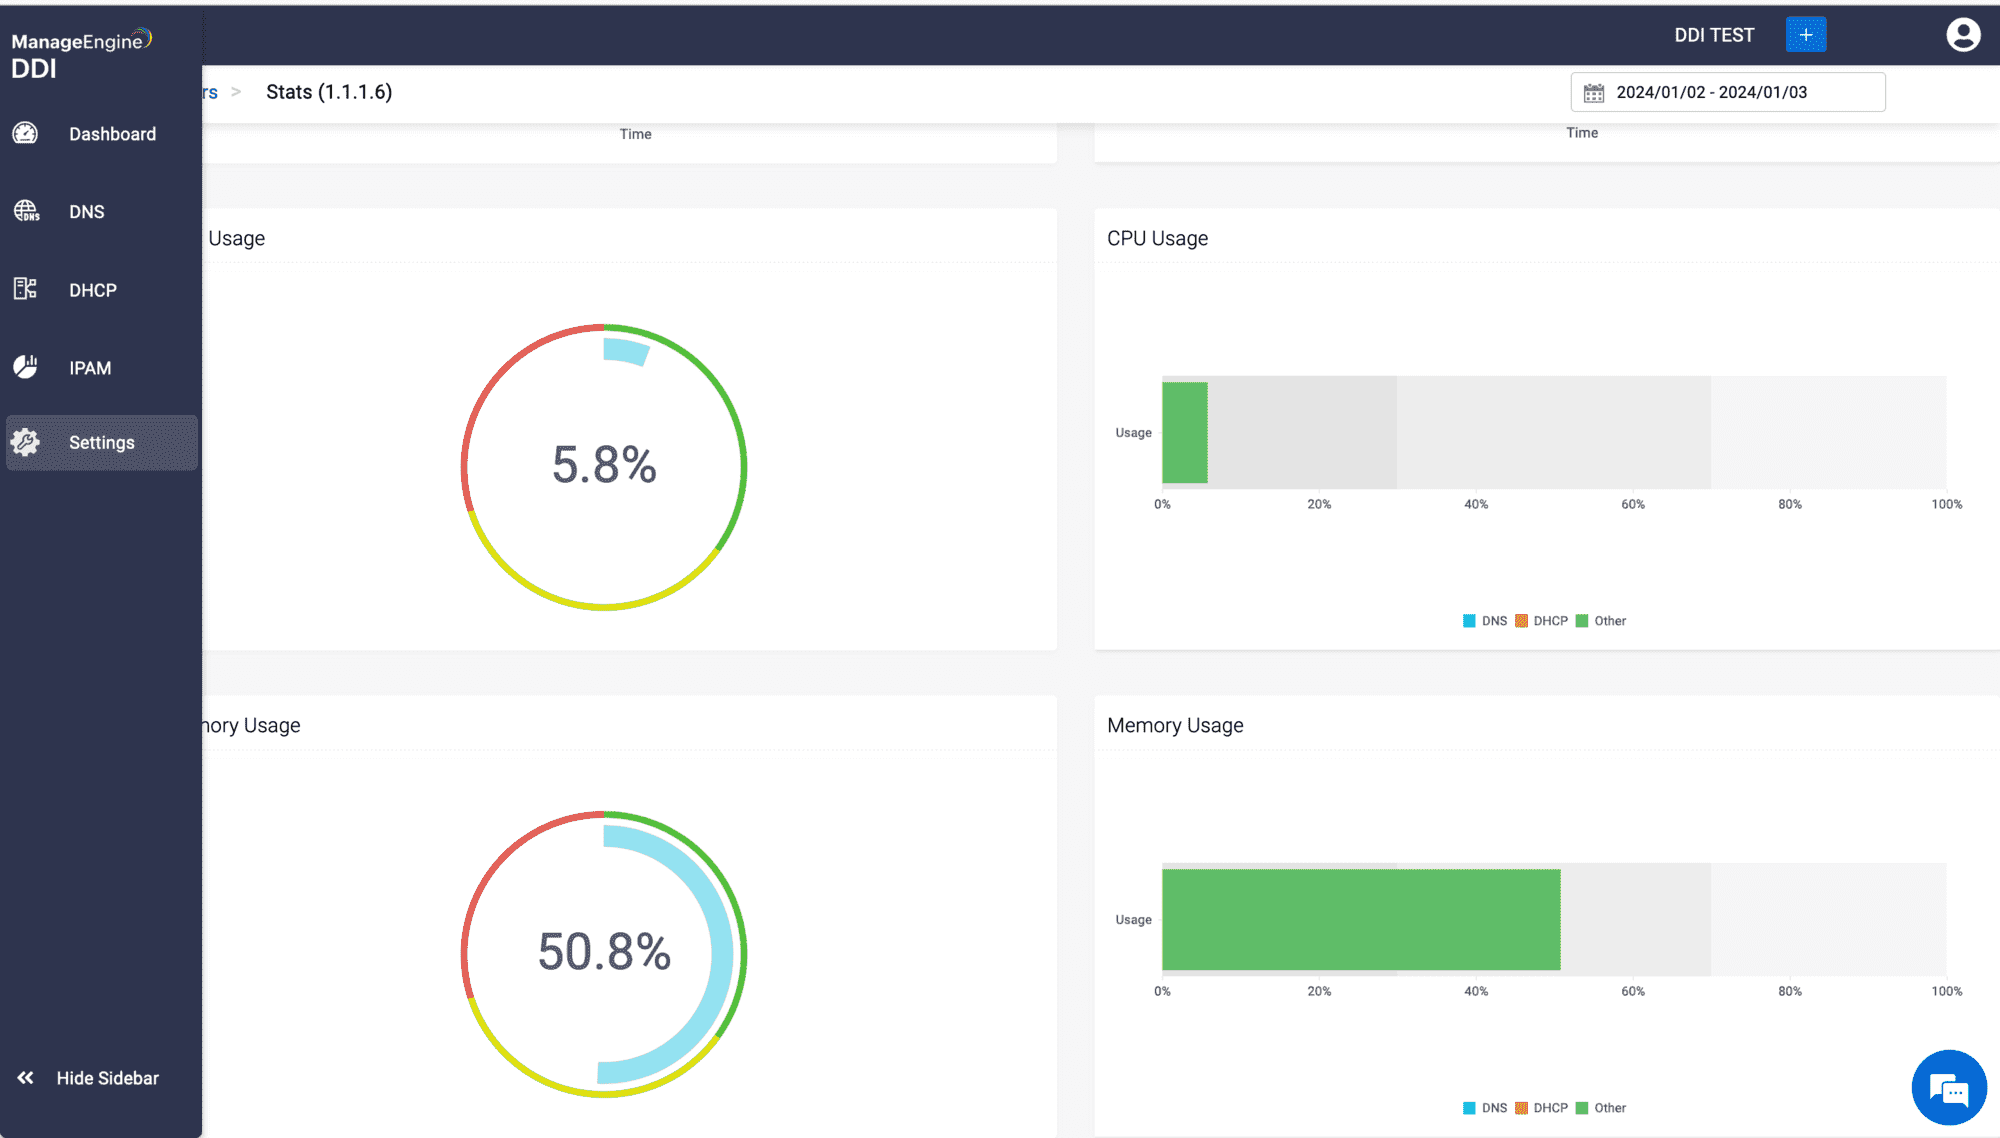This screenshot has width=2000, height=1138.
Task: Click the DHCP server icon
Action: 25,289
